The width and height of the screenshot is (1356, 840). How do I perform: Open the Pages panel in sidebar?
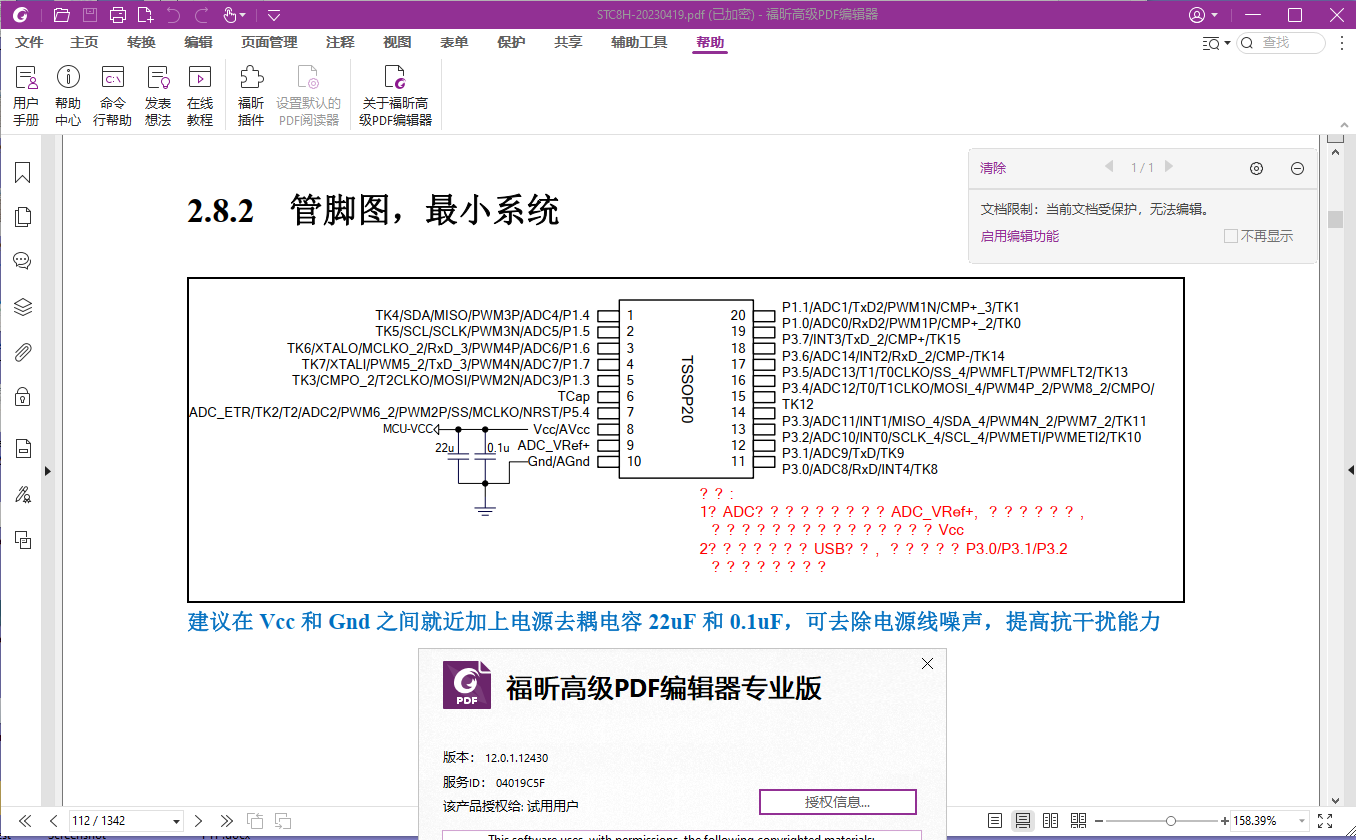click(23, 217)
